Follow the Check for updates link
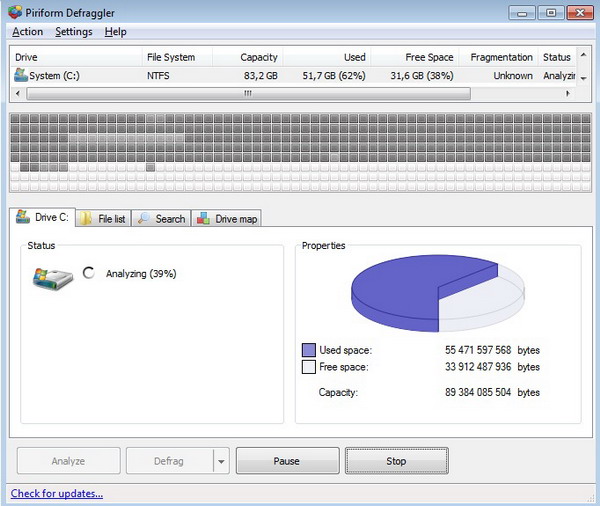The height and width of the screenshot is (506, 600). pyautogui.click(x=57, y=493)
